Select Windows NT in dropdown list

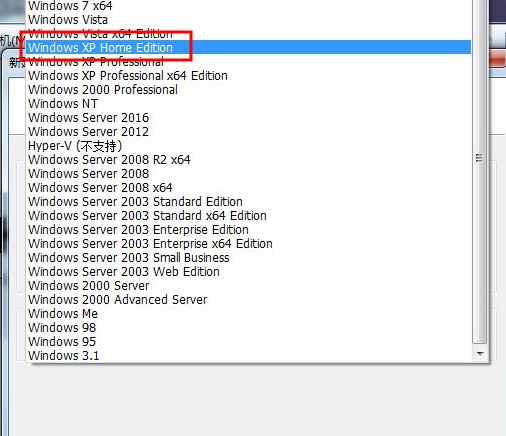[249, 104]
